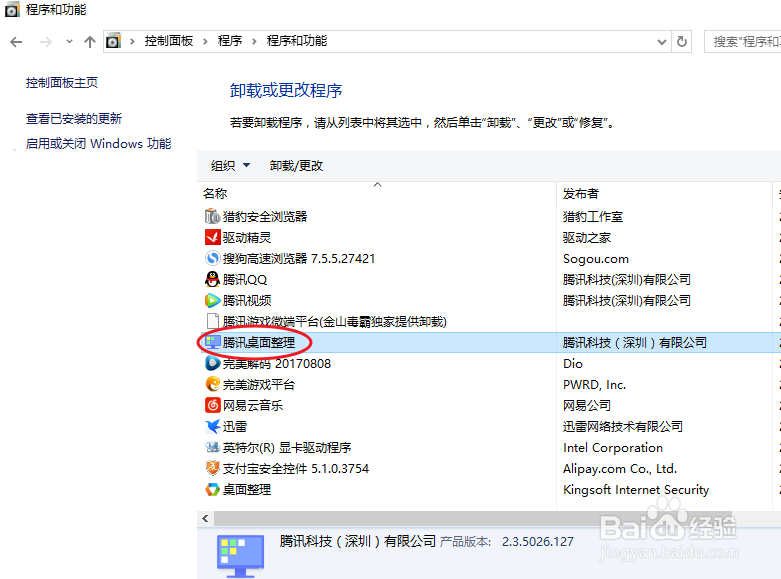Expand chevron after 程序 breadcrumb
Viewport: 781px width, 579px height.
pos(254,41)
